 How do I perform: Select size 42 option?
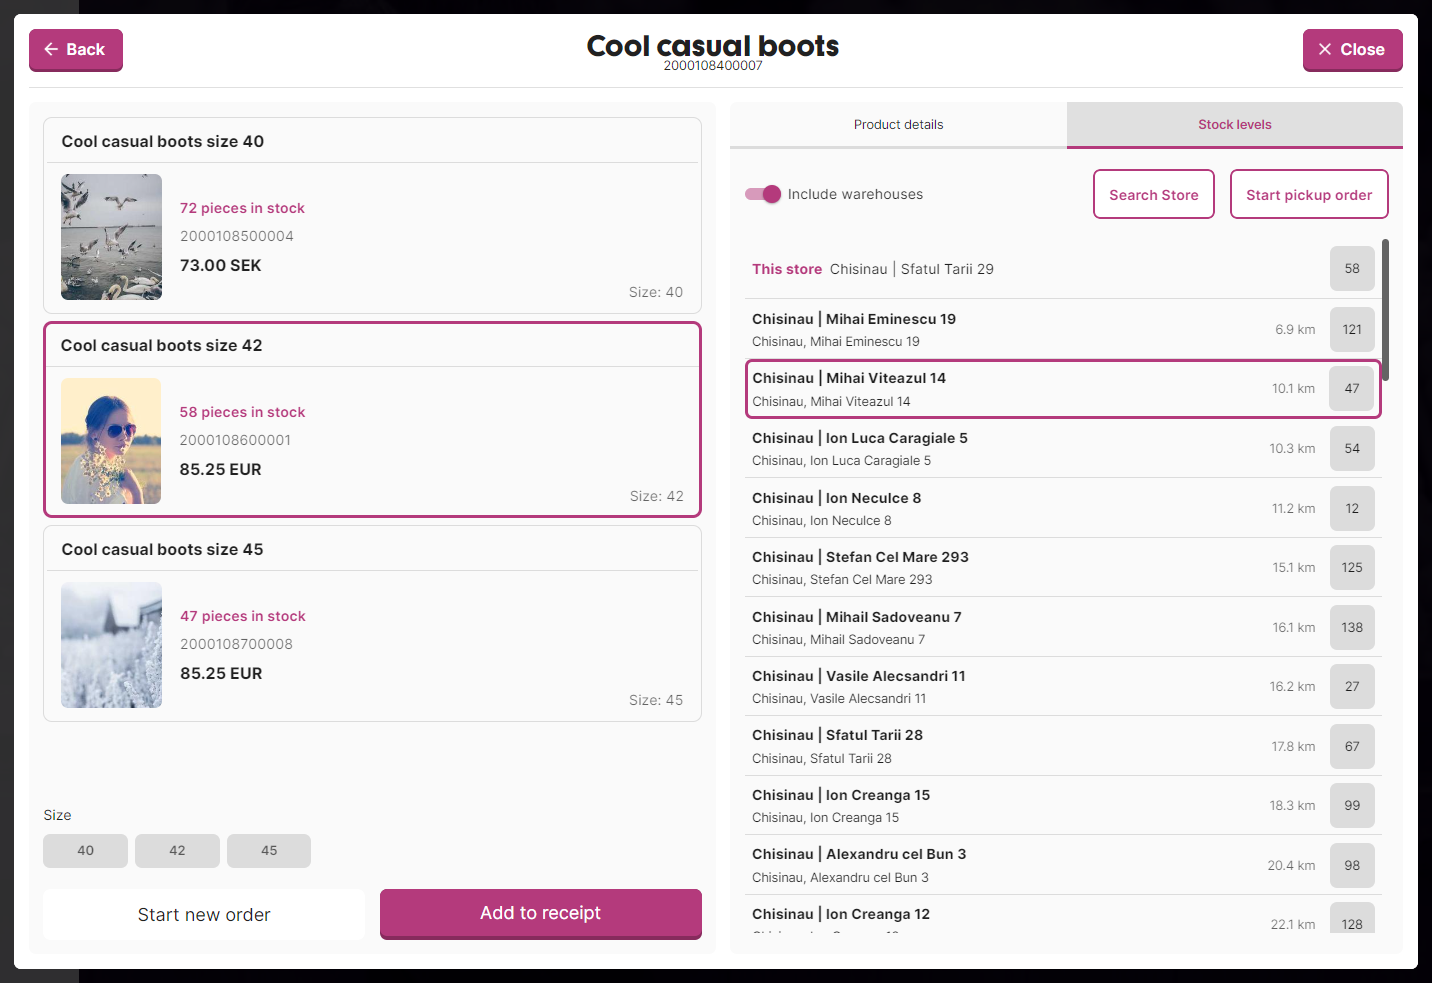tap(177, 850)
